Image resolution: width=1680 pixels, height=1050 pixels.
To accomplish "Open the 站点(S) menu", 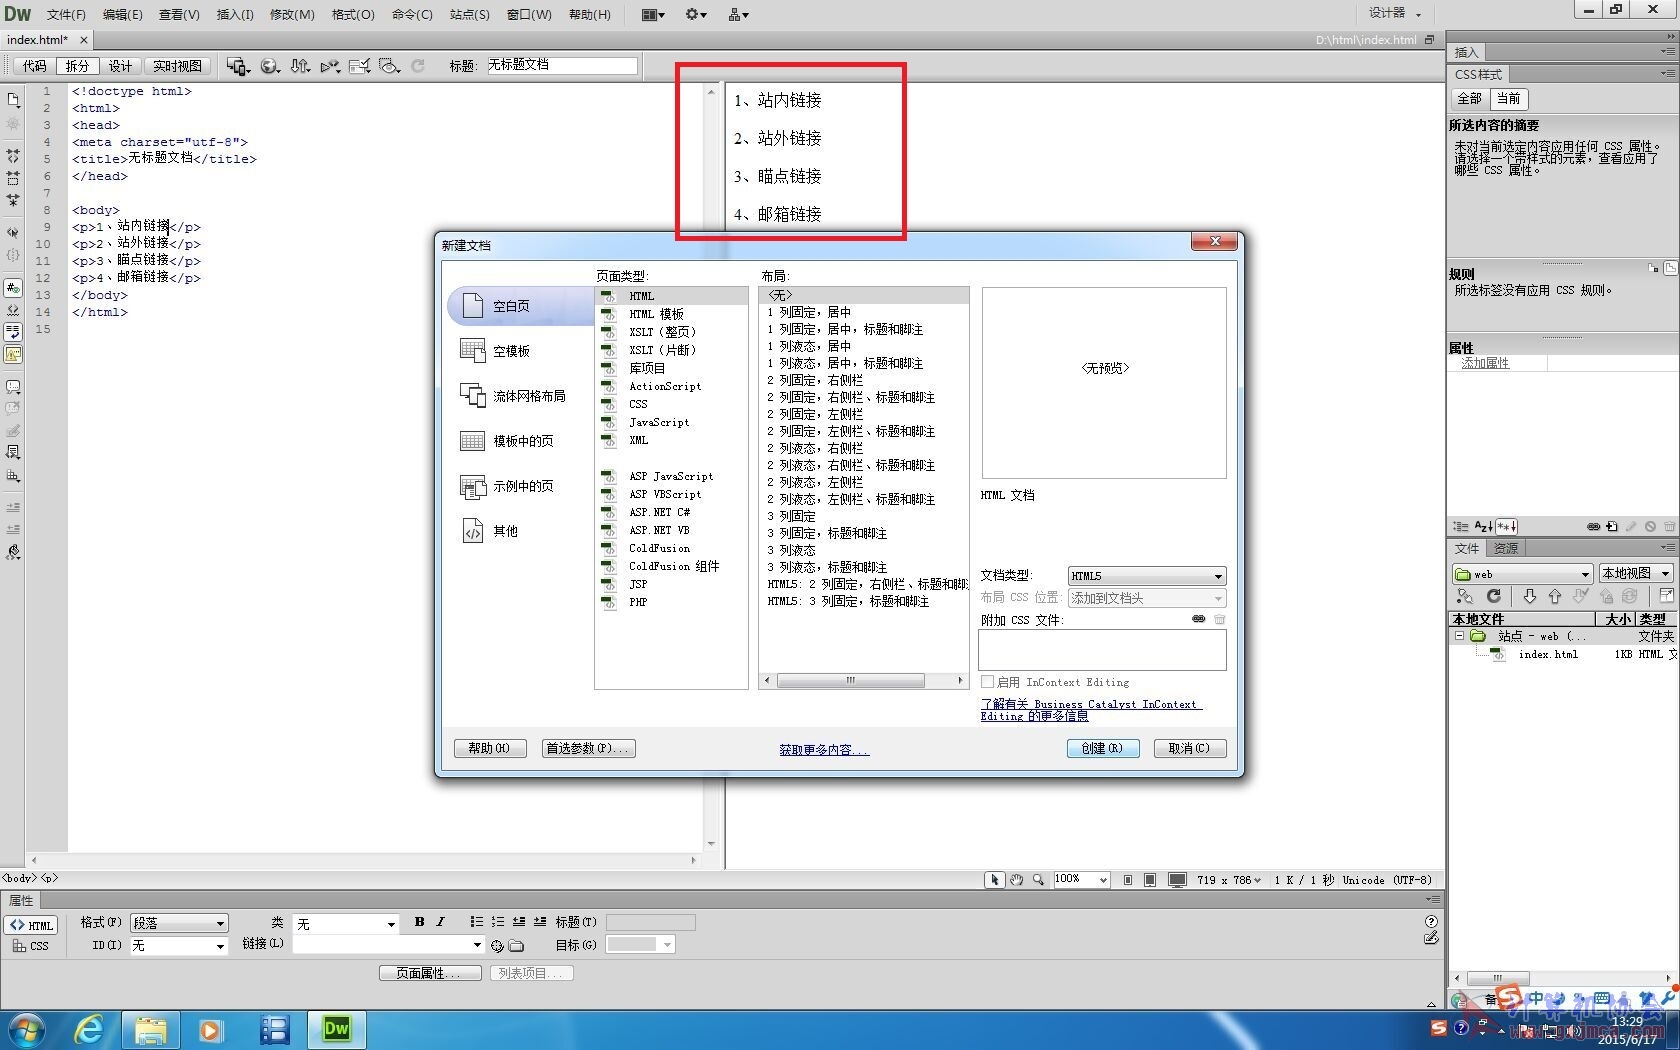I will point(469,14).
